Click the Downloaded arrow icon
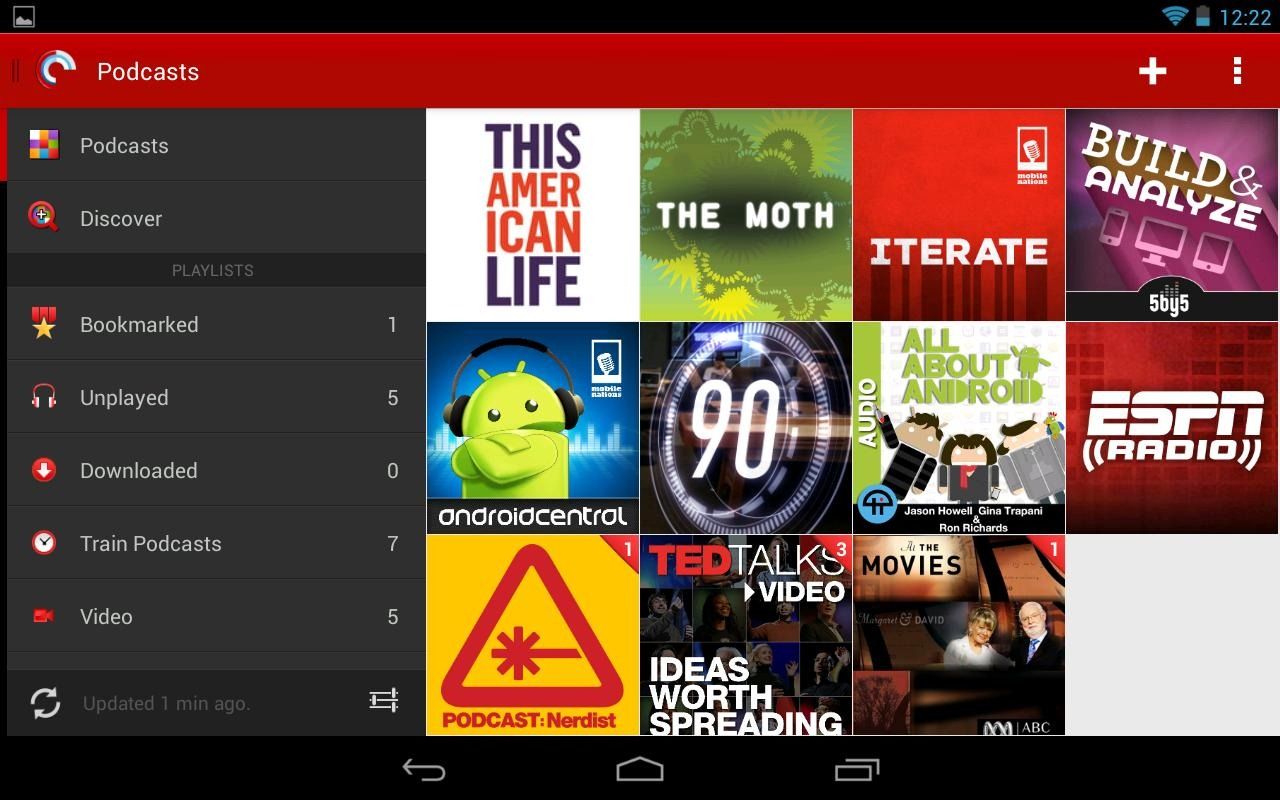The height and width of the screenshot is (800, 1280). [44, 470]
